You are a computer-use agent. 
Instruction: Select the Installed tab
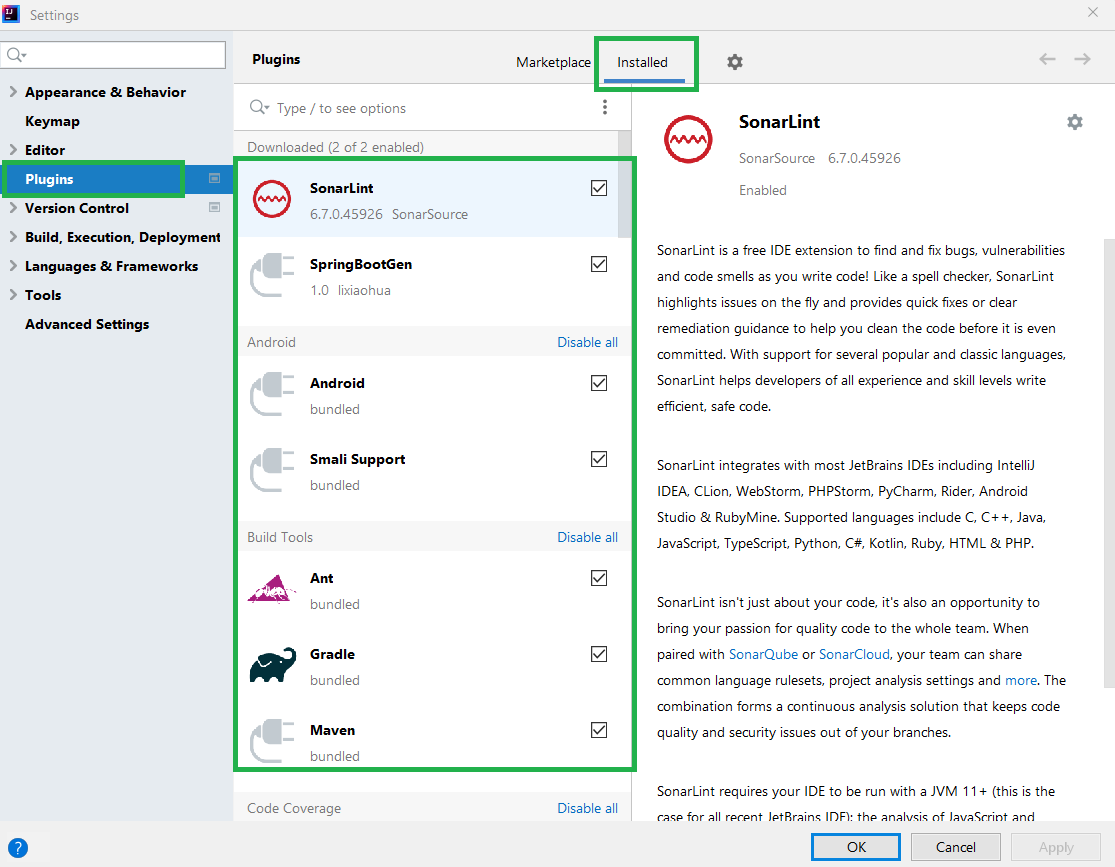pos(642,62)
